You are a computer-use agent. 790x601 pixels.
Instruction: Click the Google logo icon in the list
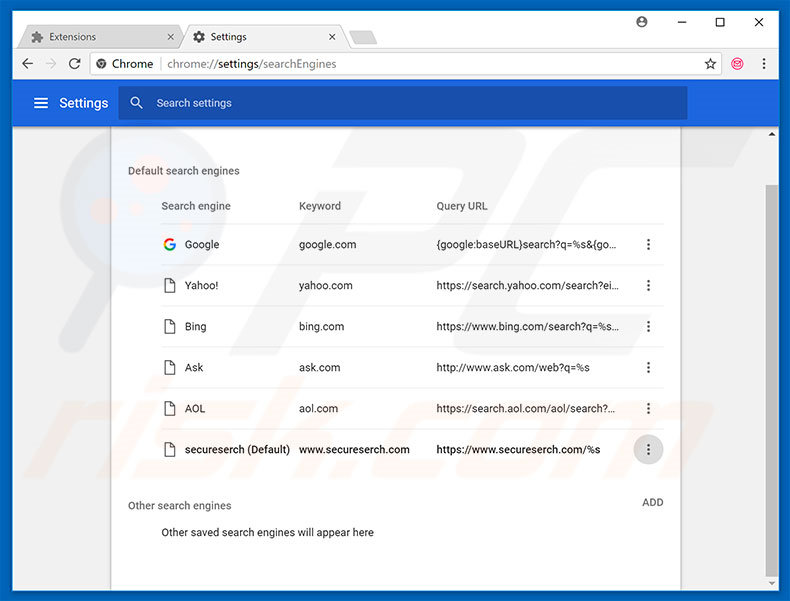(170, 244)
